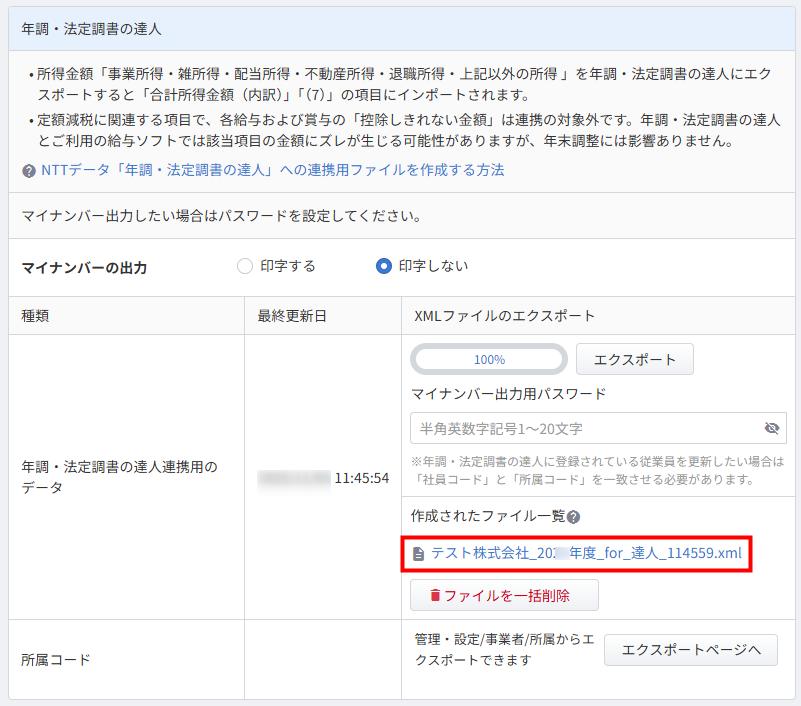This screenshot has width=801, height=706.
Task: Select the 印字しない radio button
Action: coord(383,266)
